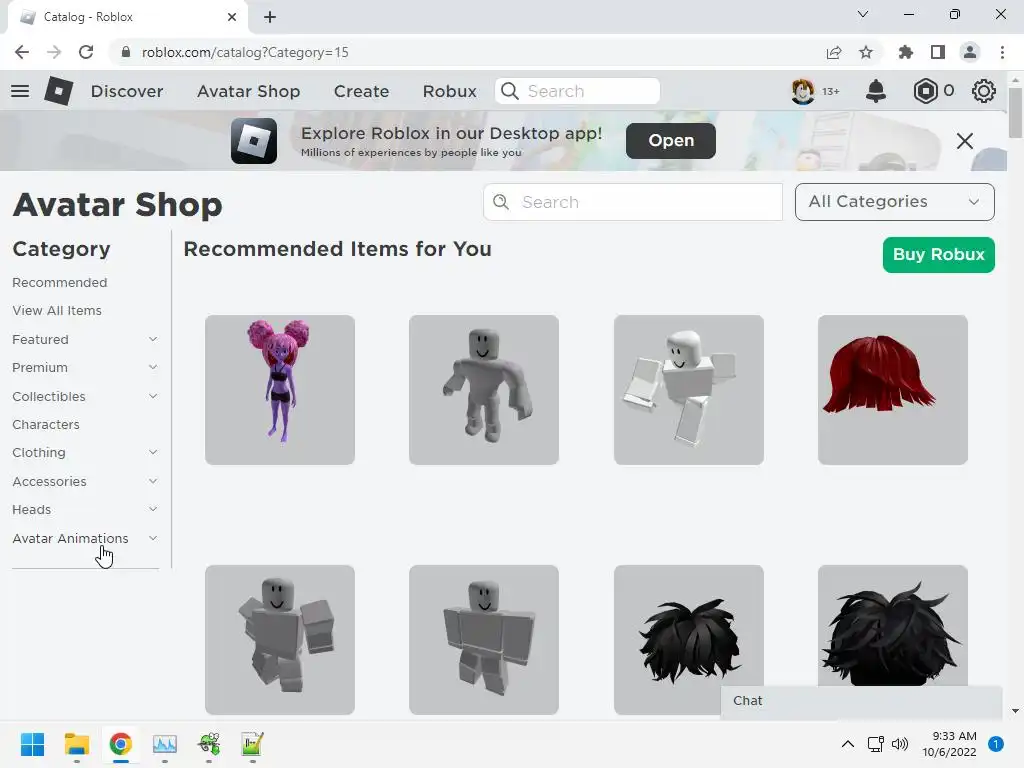Open the Robux balance icon
Viewport: 1024px width, 768px height.
[925, 91]
